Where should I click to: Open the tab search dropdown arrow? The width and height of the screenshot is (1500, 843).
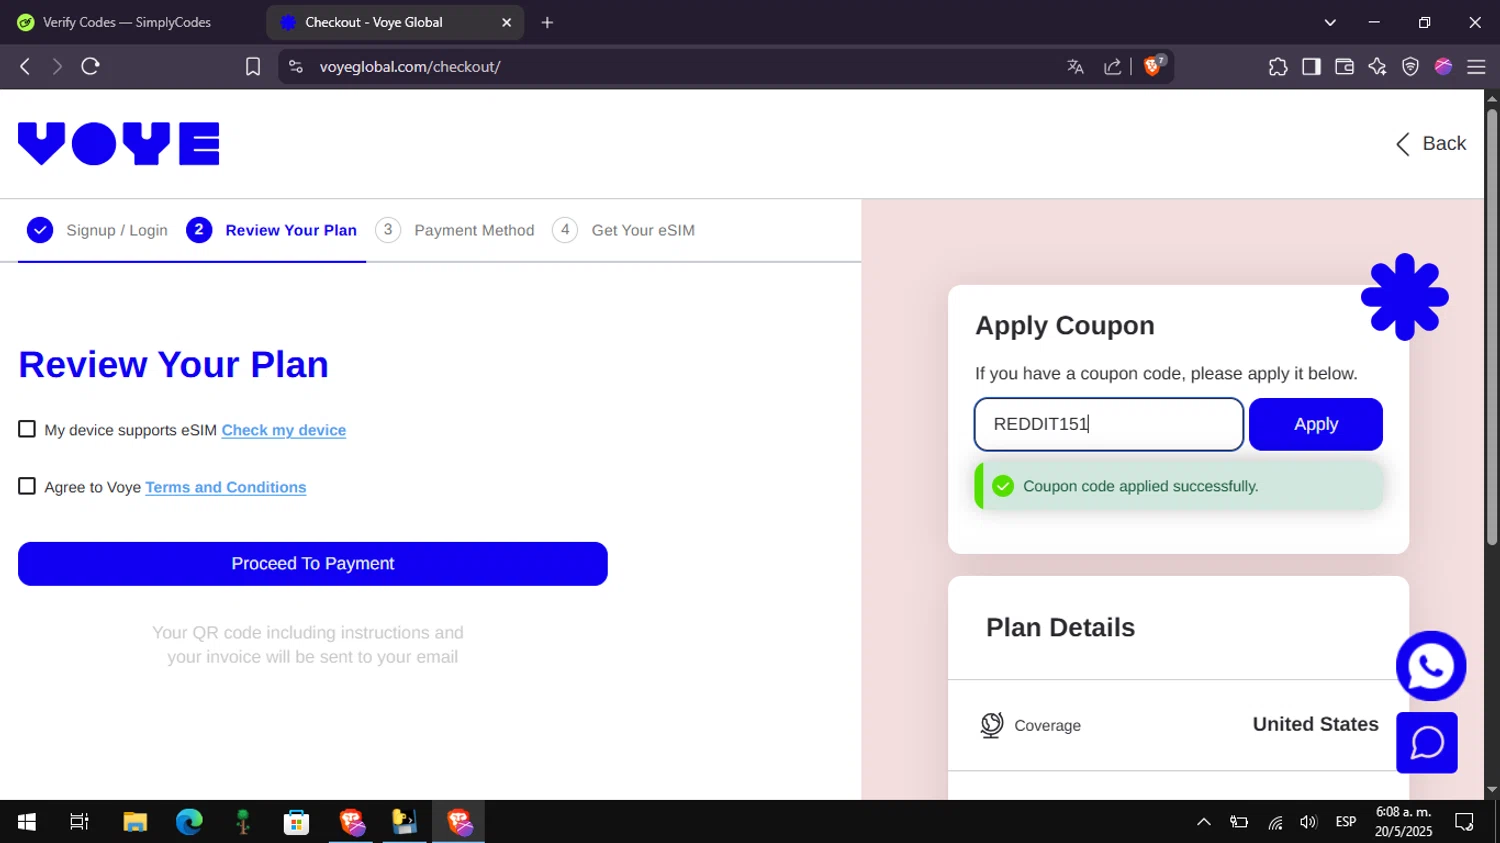point(1330,22)
